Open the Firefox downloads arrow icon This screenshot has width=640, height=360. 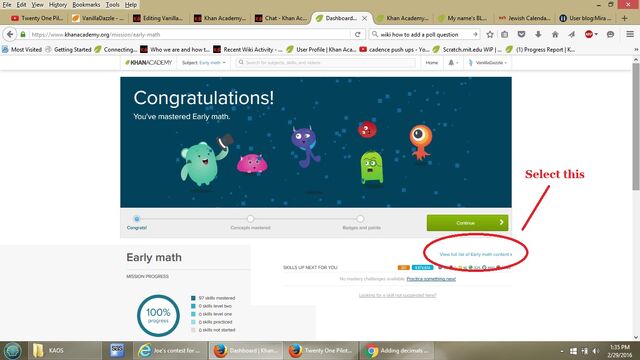point(538,35)
